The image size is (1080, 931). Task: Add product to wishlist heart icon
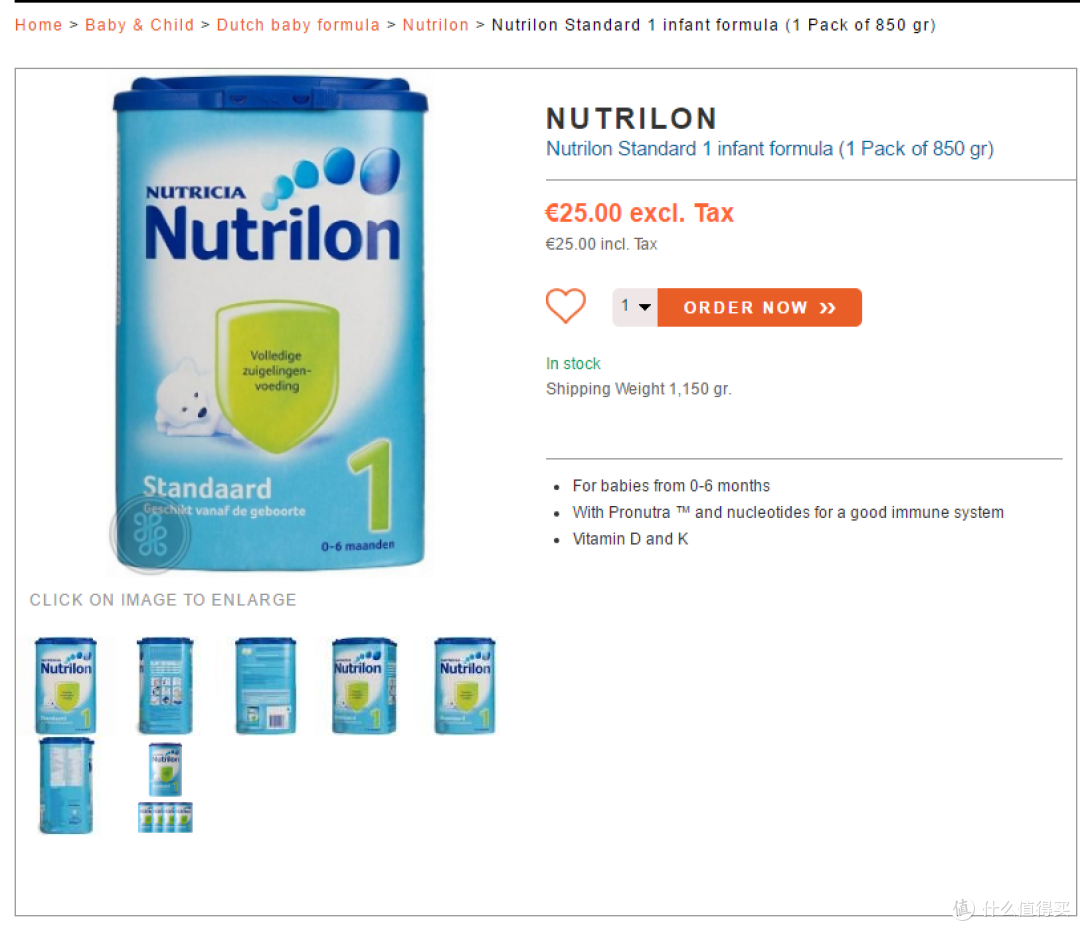(565, 306)
